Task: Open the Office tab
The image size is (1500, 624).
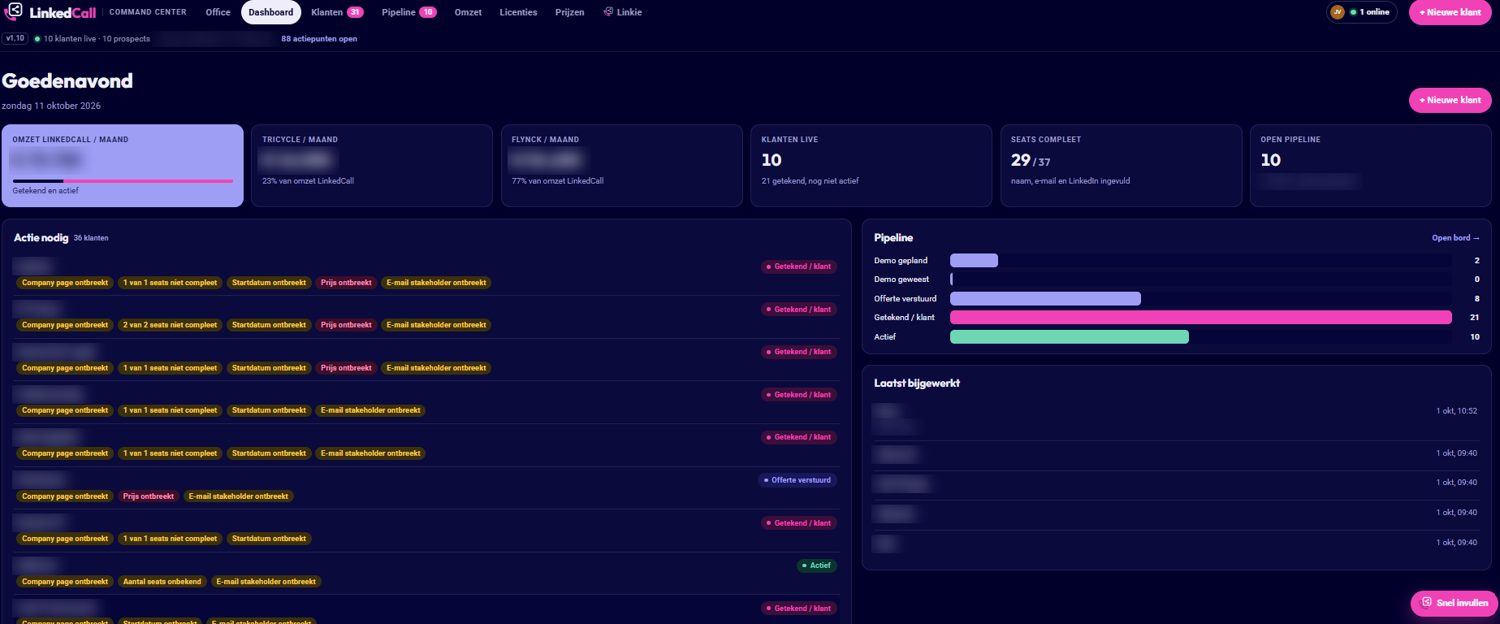Action: tap(218, 12)
